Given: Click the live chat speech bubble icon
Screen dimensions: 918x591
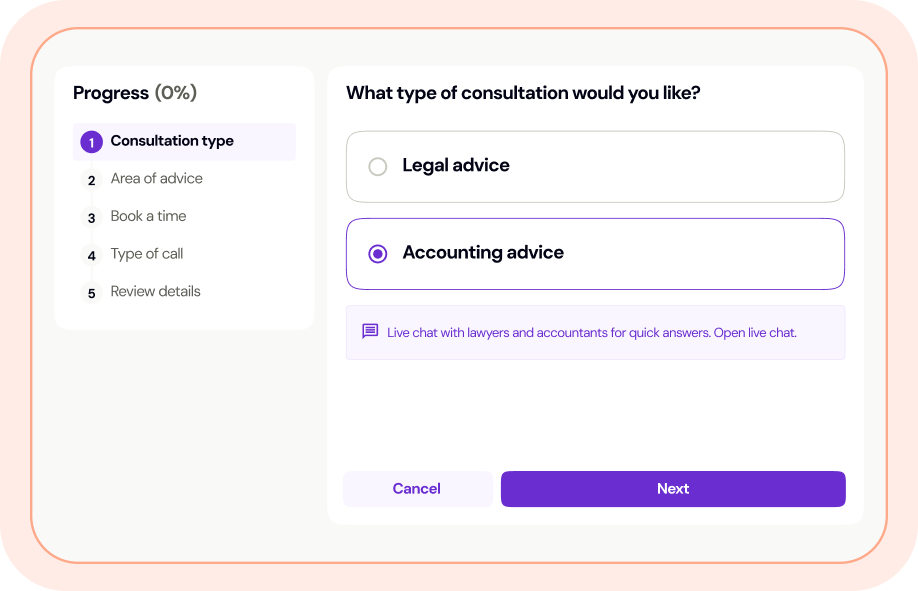Looking at the screenshot, I should click(370, 330).
